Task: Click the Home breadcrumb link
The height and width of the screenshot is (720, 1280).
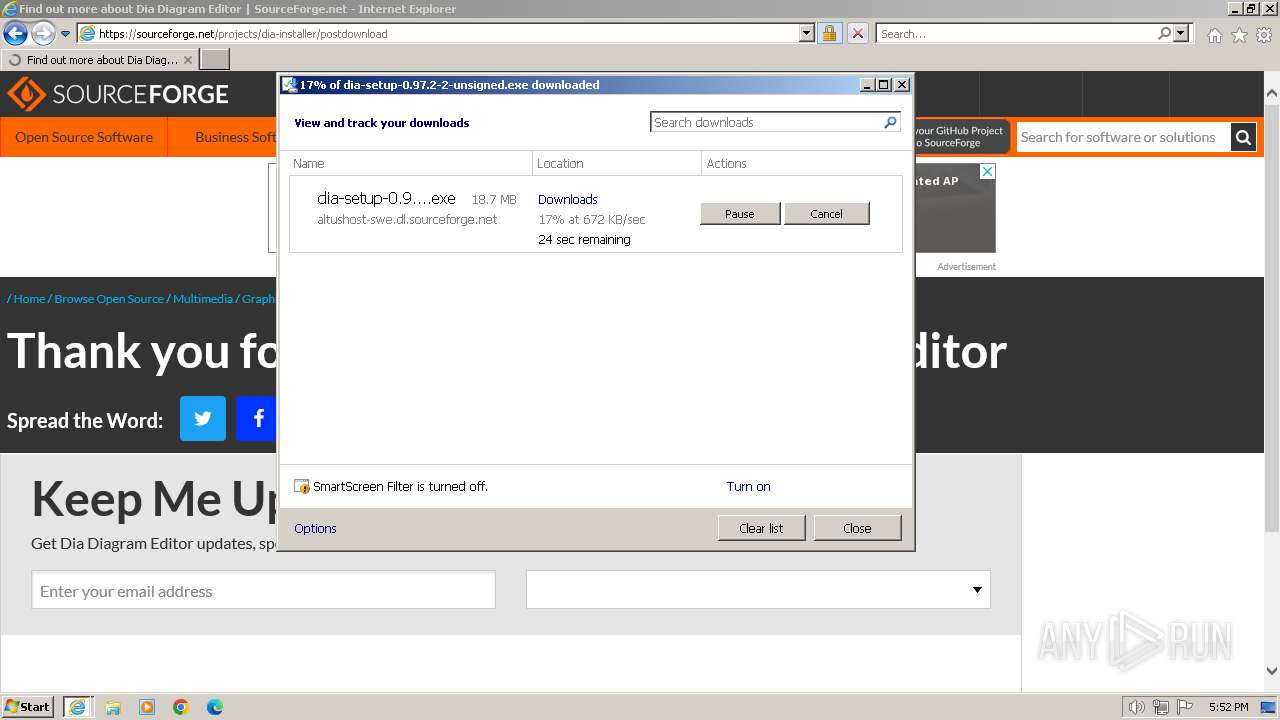Action: 29,298
